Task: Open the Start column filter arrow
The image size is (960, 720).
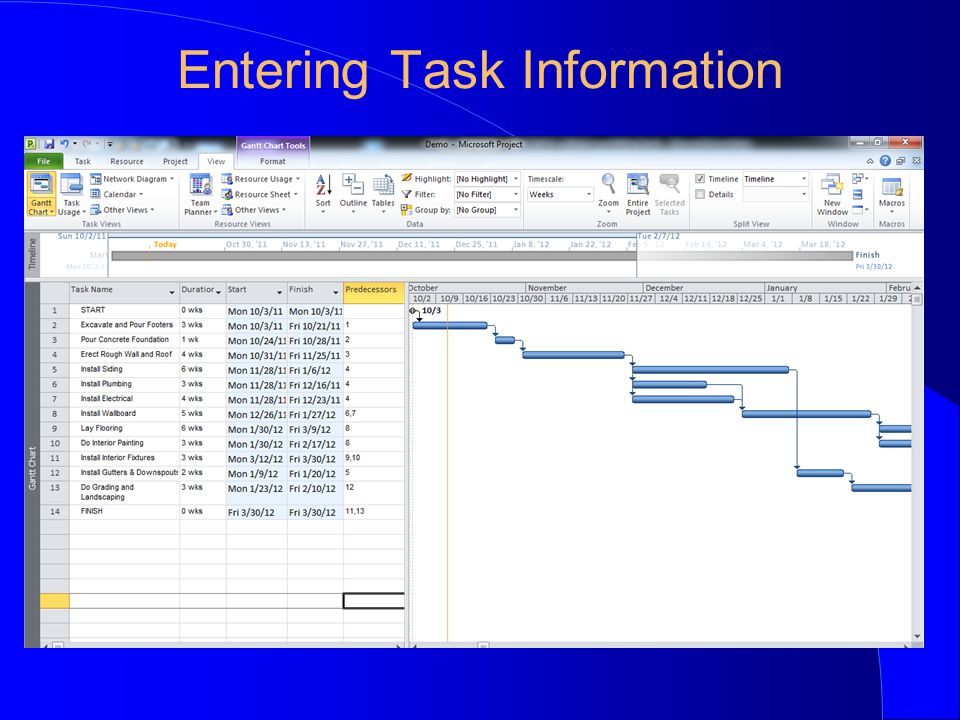Action: pyautogui.click(x=279, y=293)
